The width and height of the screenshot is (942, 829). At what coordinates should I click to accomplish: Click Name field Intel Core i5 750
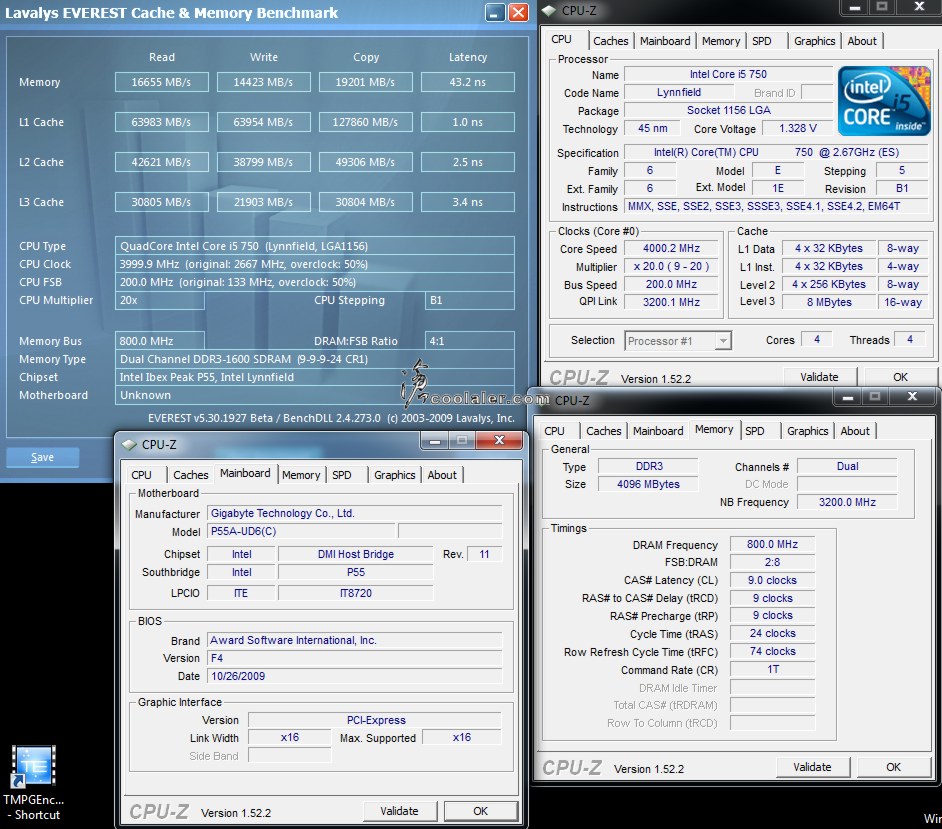point(728,74)
